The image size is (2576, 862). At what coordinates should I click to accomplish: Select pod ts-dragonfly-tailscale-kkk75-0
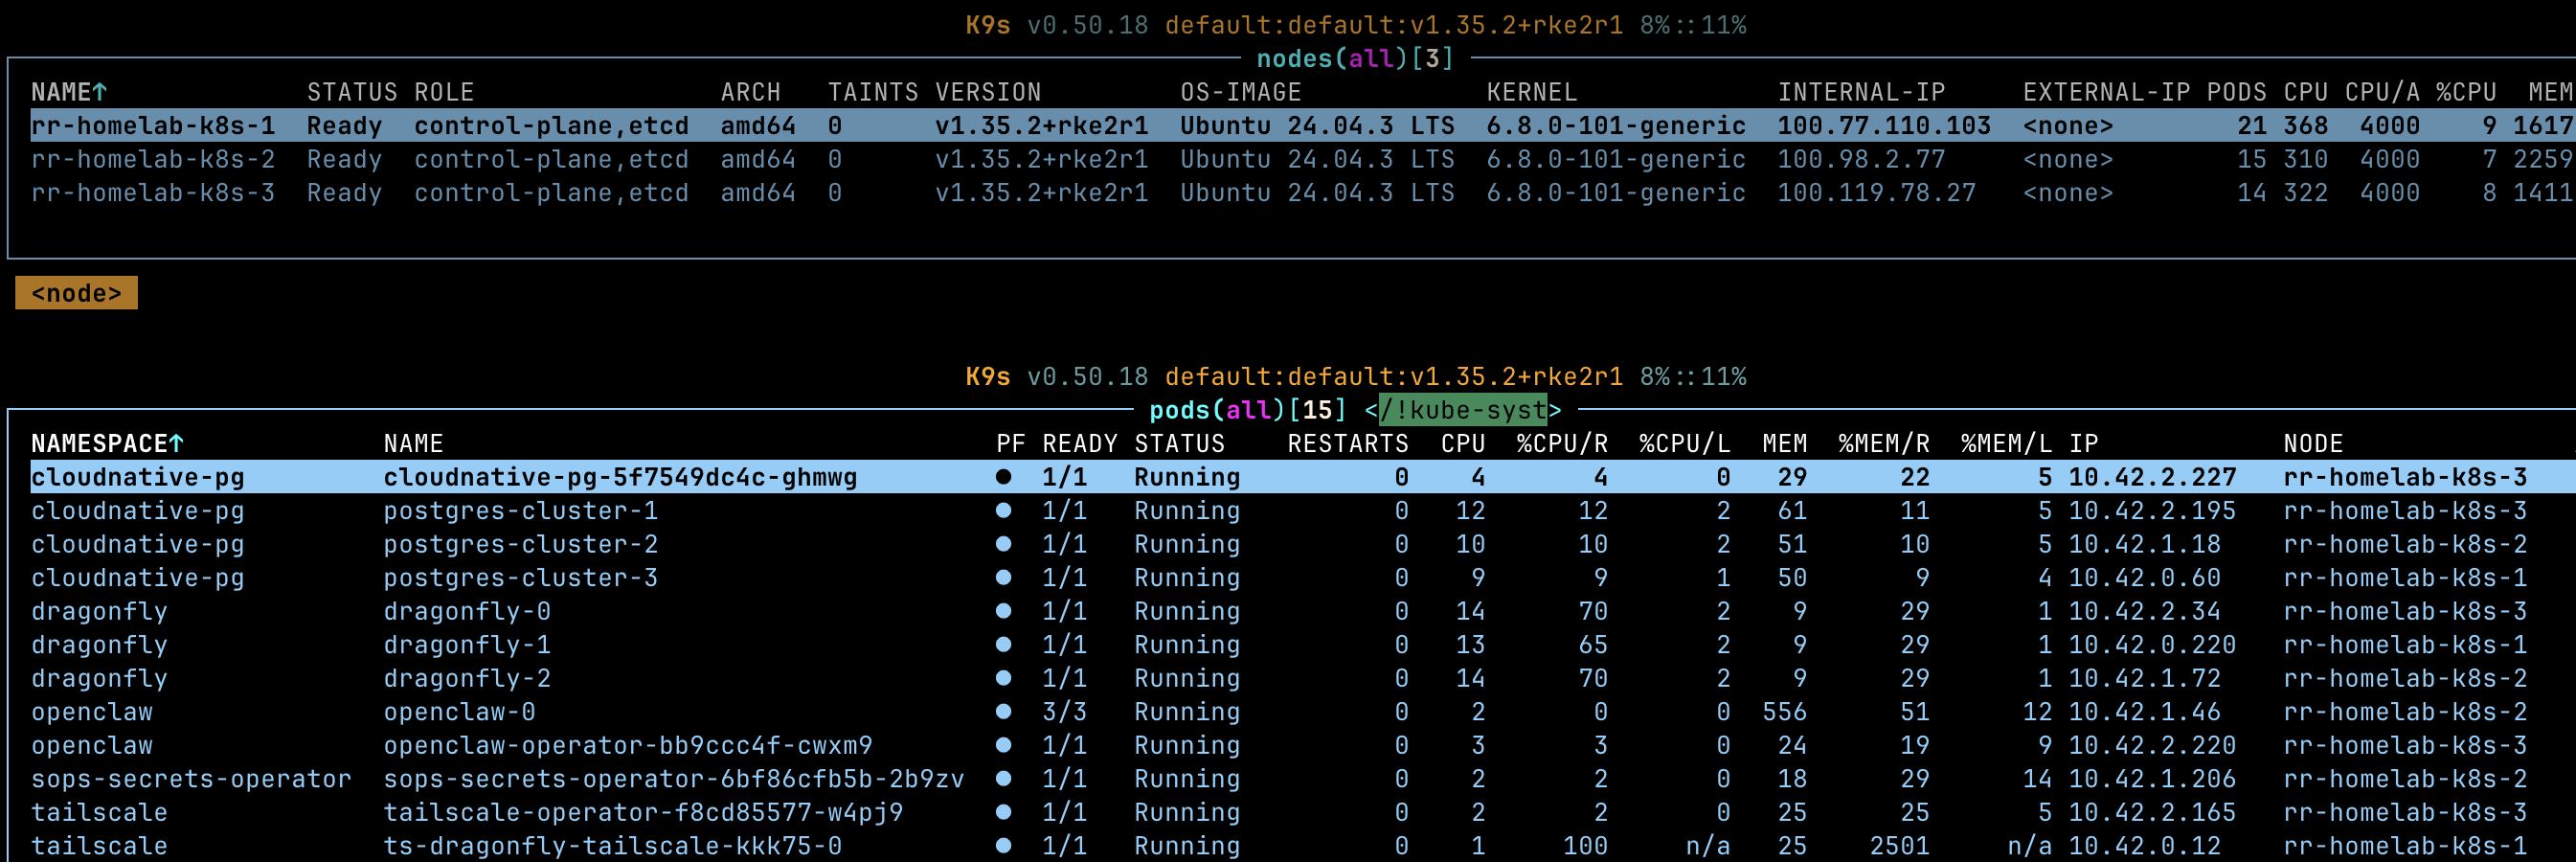[1303, 846]
